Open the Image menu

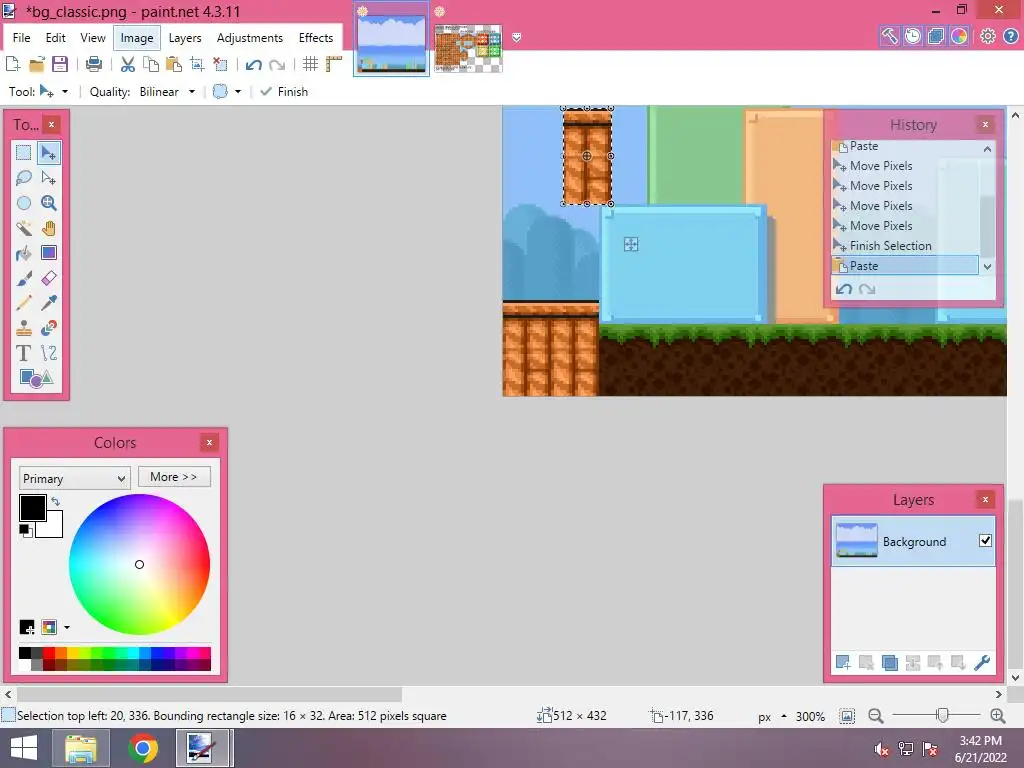137,38
